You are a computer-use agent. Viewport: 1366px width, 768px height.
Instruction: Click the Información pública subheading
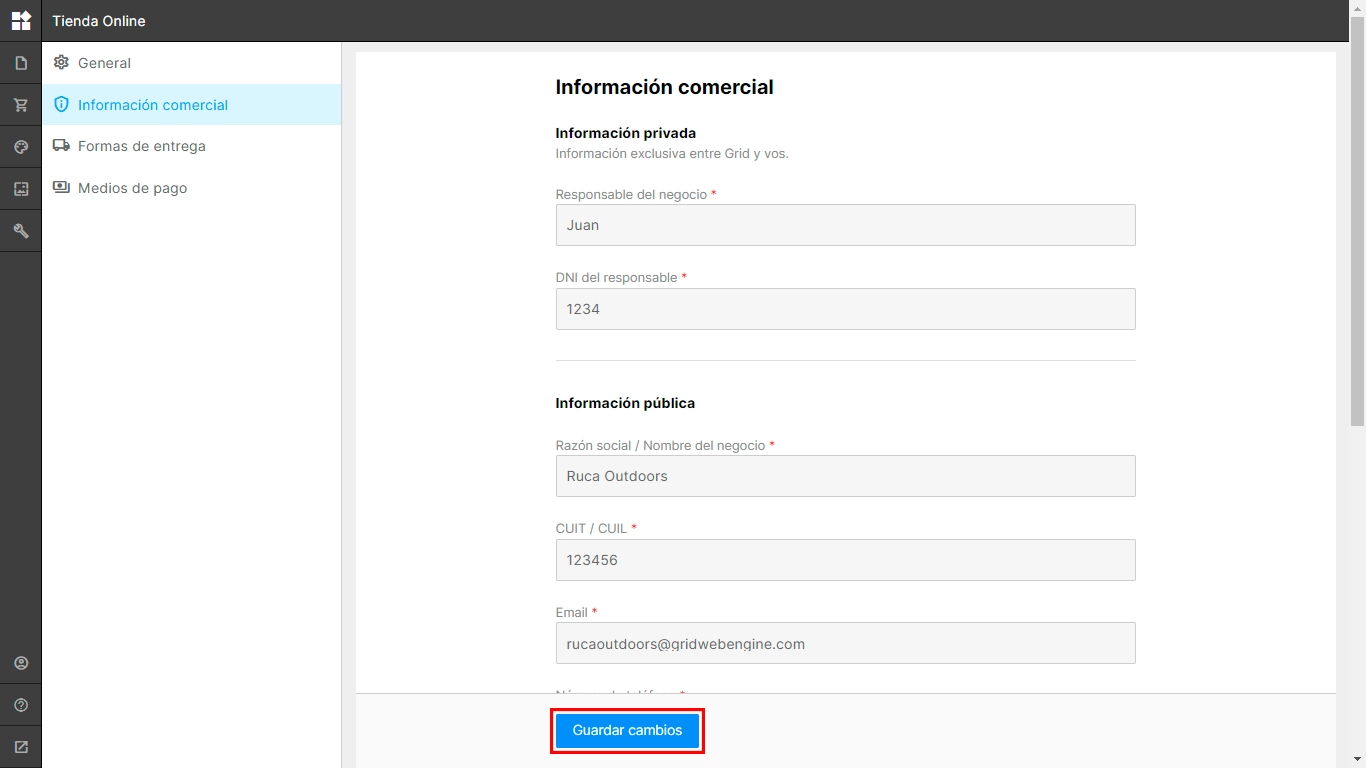(x=625, y=403)
